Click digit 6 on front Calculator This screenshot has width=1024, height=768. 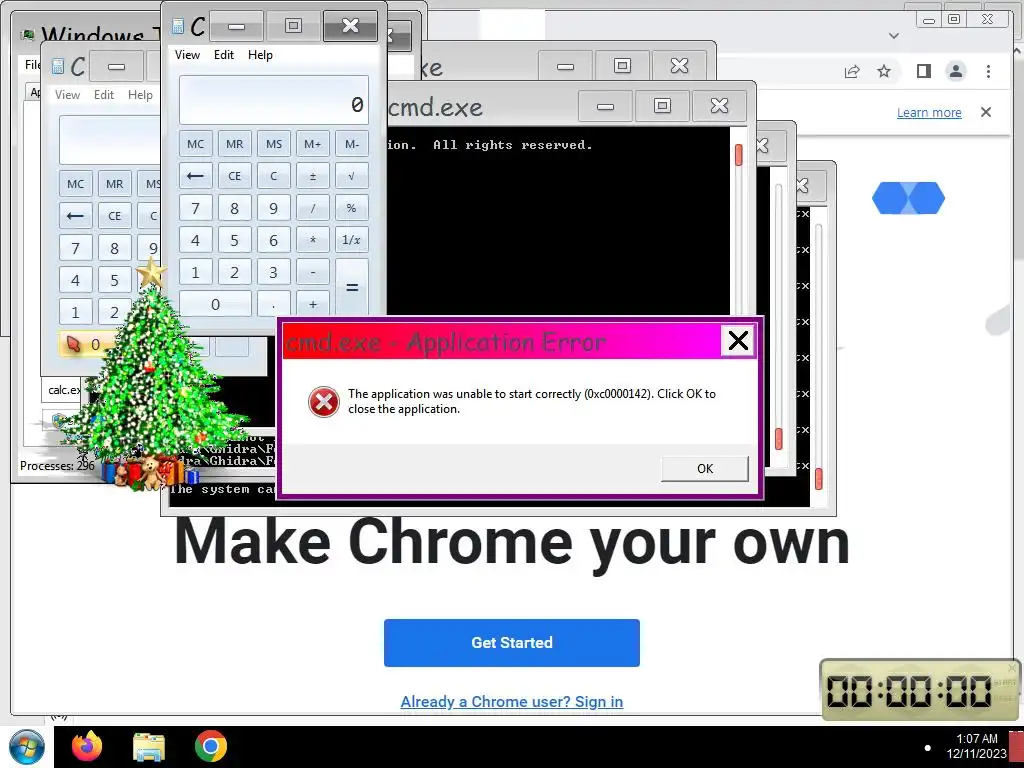click(x=274, y=240)
